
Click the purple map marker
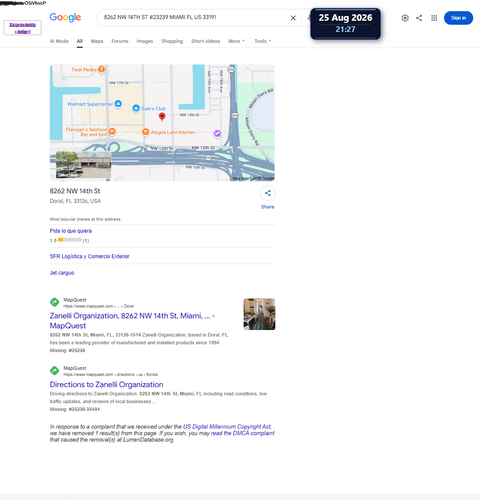tap(217, 134)
